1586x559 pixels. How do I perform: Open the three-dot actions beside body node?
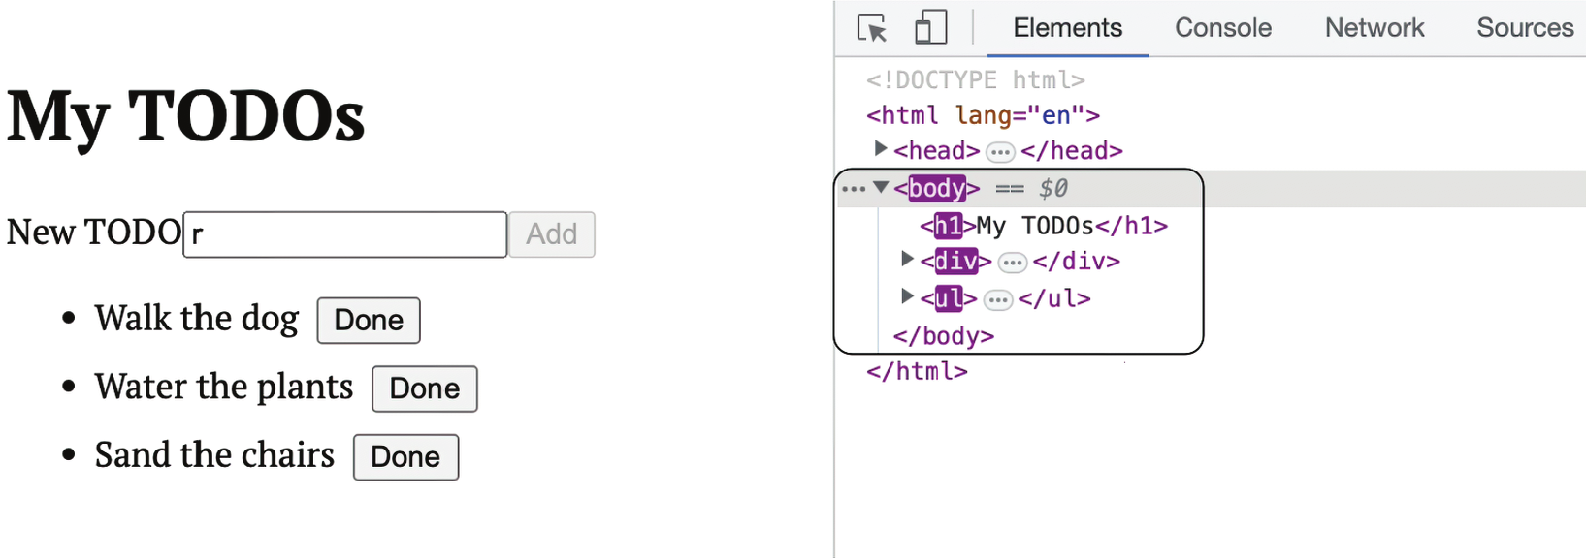click(x=853, y=189)
